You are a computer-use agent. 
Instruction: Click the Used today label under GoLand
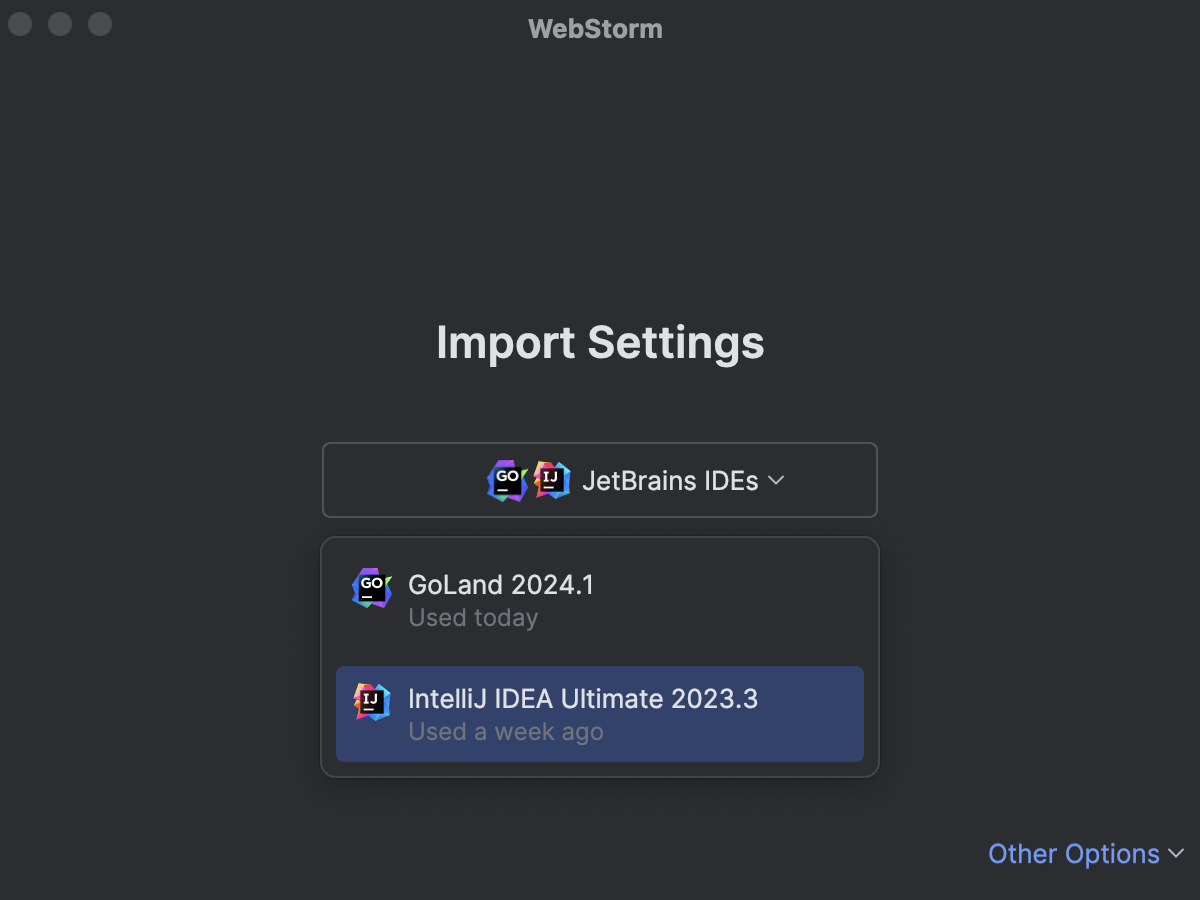click(473, 618)
